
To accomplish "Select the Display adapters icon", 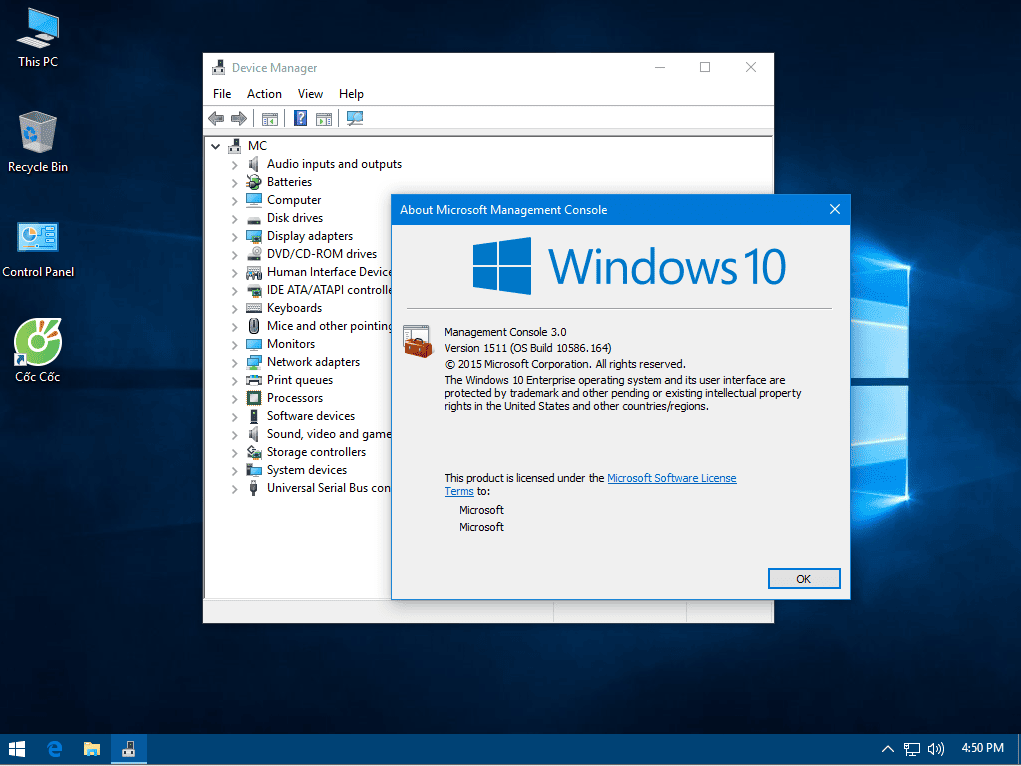I will pos(254,236).
